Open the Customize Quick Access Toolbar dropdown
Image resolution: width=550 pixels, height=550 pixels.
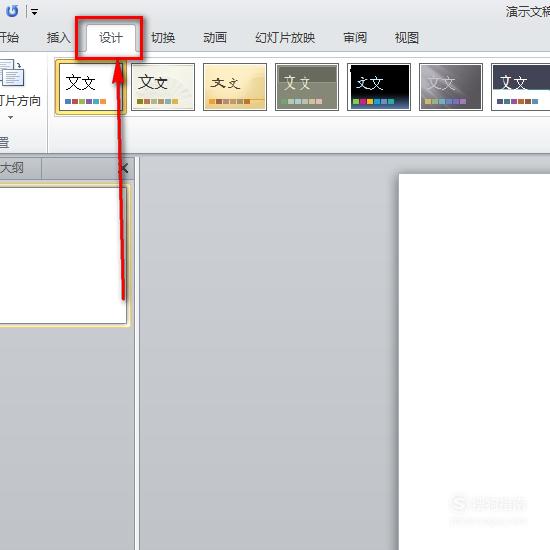tap(34, 12)
